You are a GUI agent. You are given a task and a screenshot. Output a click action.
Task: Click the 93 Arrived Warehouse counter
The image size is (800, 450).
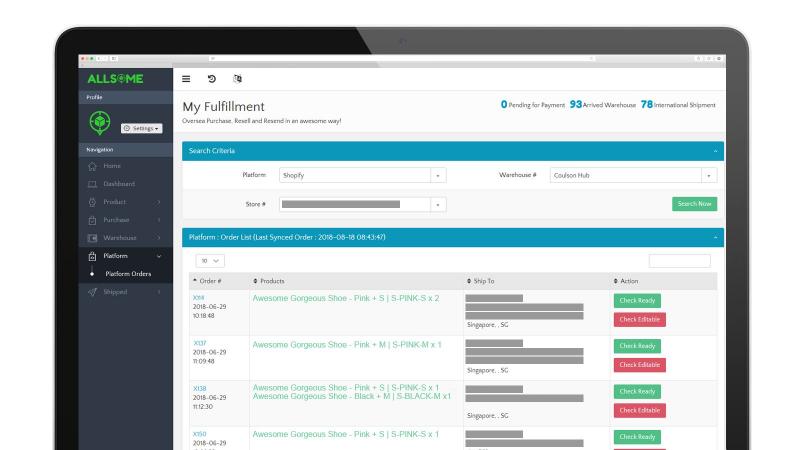pyautogui.click(x=603, y=105)
